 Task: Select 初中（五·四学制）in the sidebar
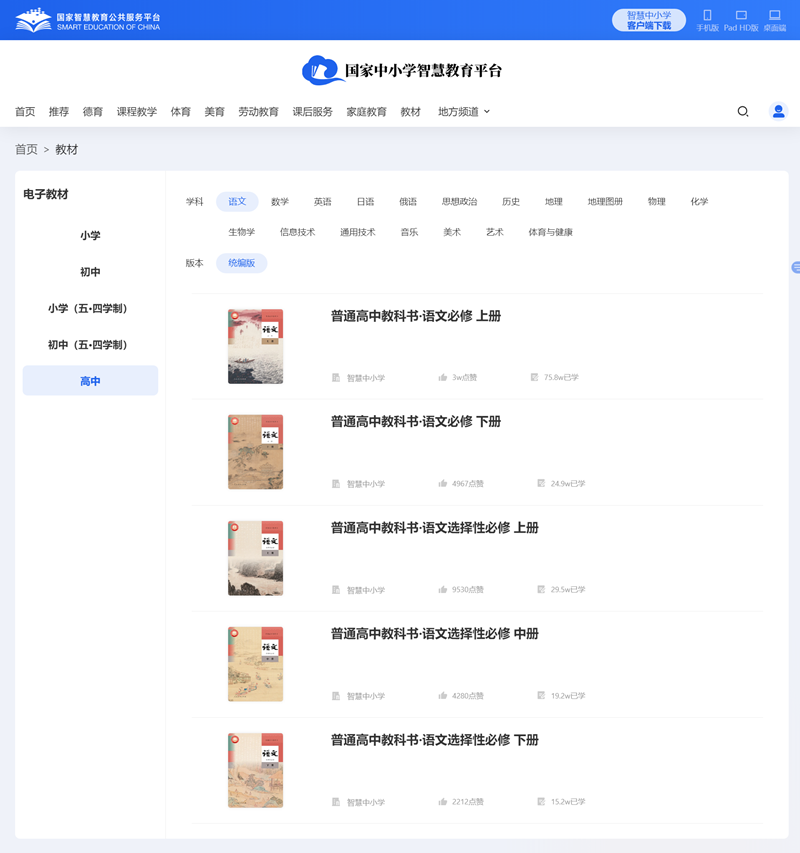tap(90, 343)
